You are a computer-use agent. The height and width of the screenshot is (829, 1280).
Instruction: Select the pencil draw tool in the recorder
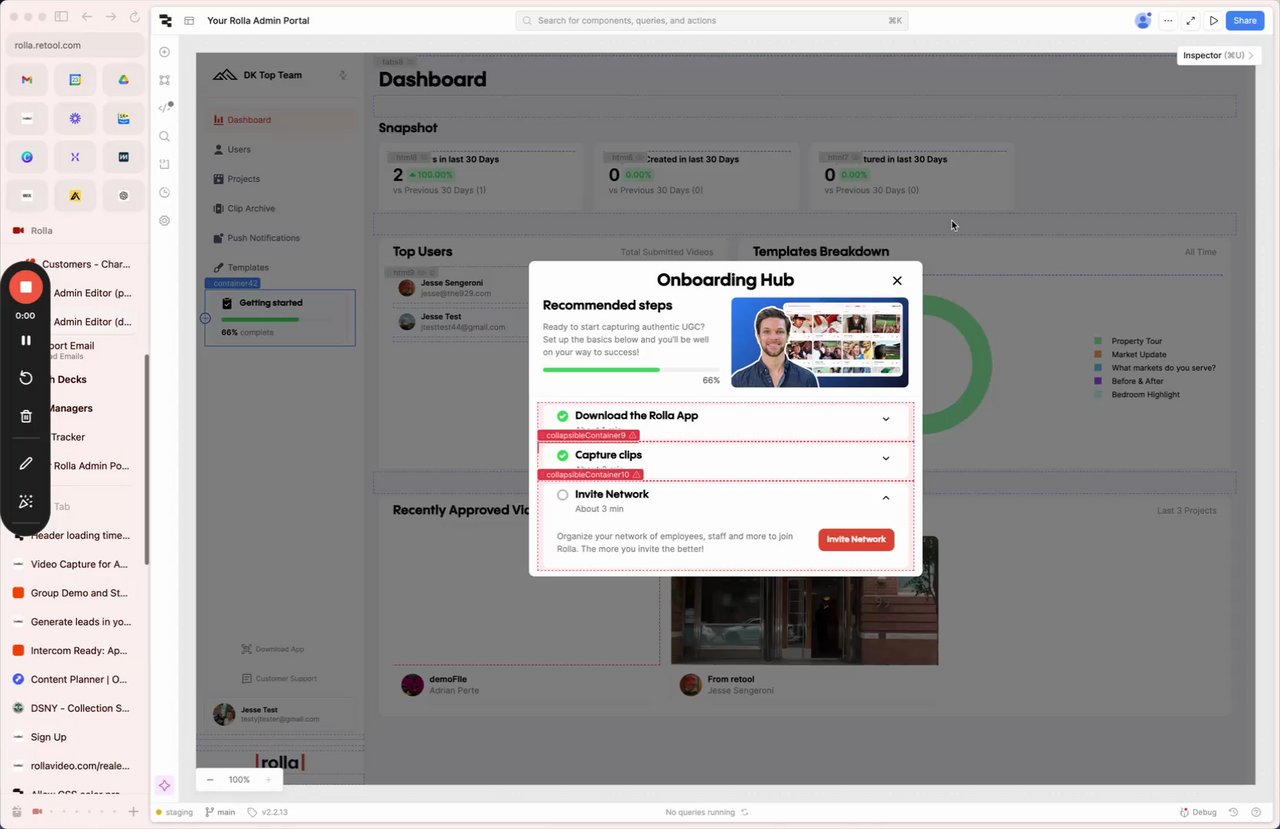pos(26,463)
